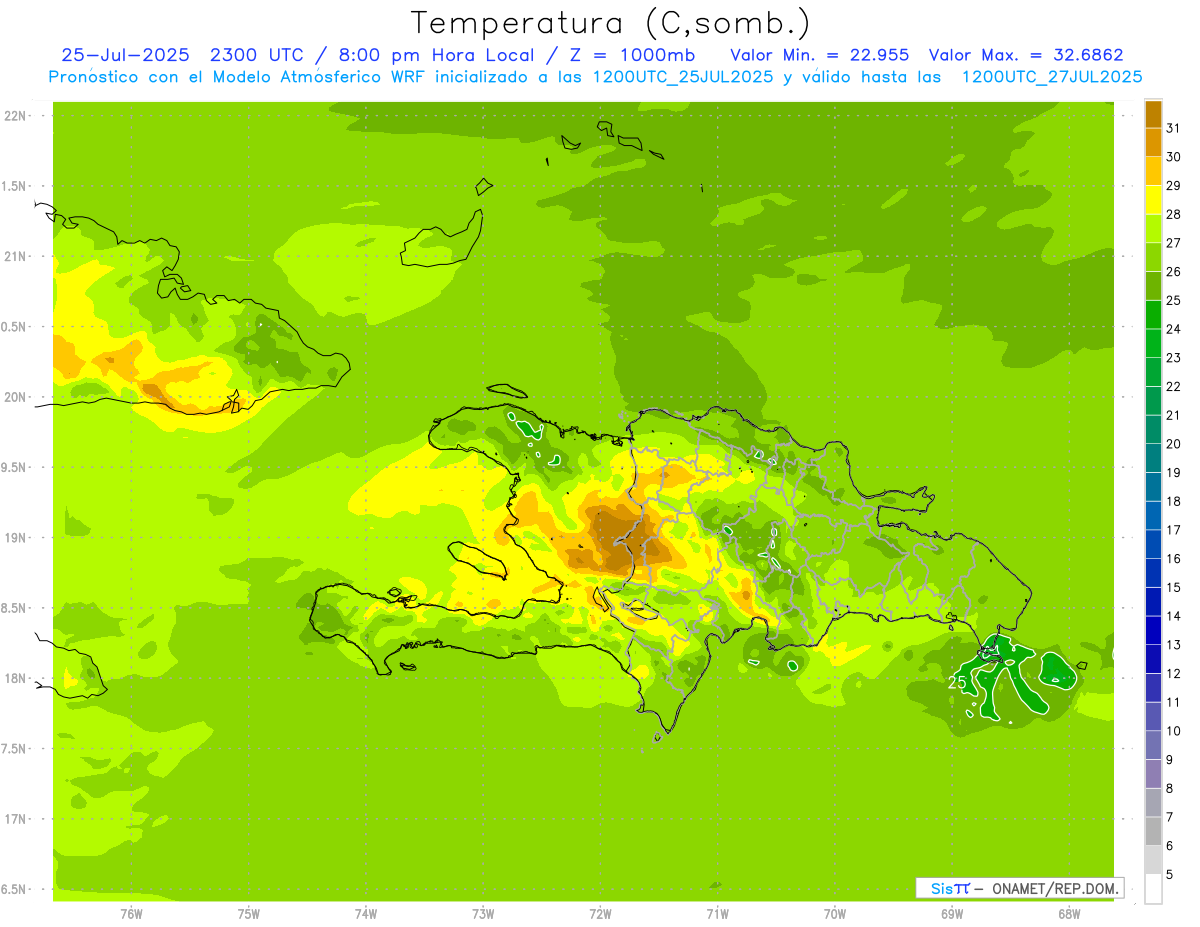Image resolution: width=1200 pixels, height=927 pixels.
Task: Click the '18N' latitude axis label
Action: [x=14, y=679]
